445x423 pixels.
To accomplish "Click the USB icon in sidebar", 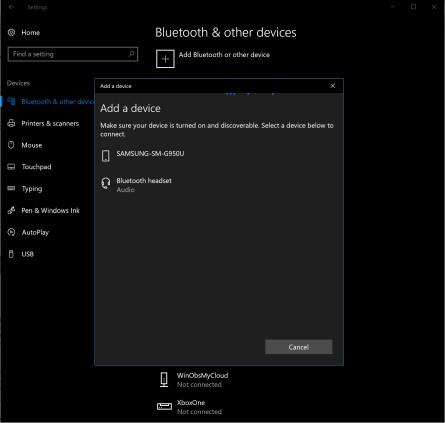I will [x=11, y=254].
